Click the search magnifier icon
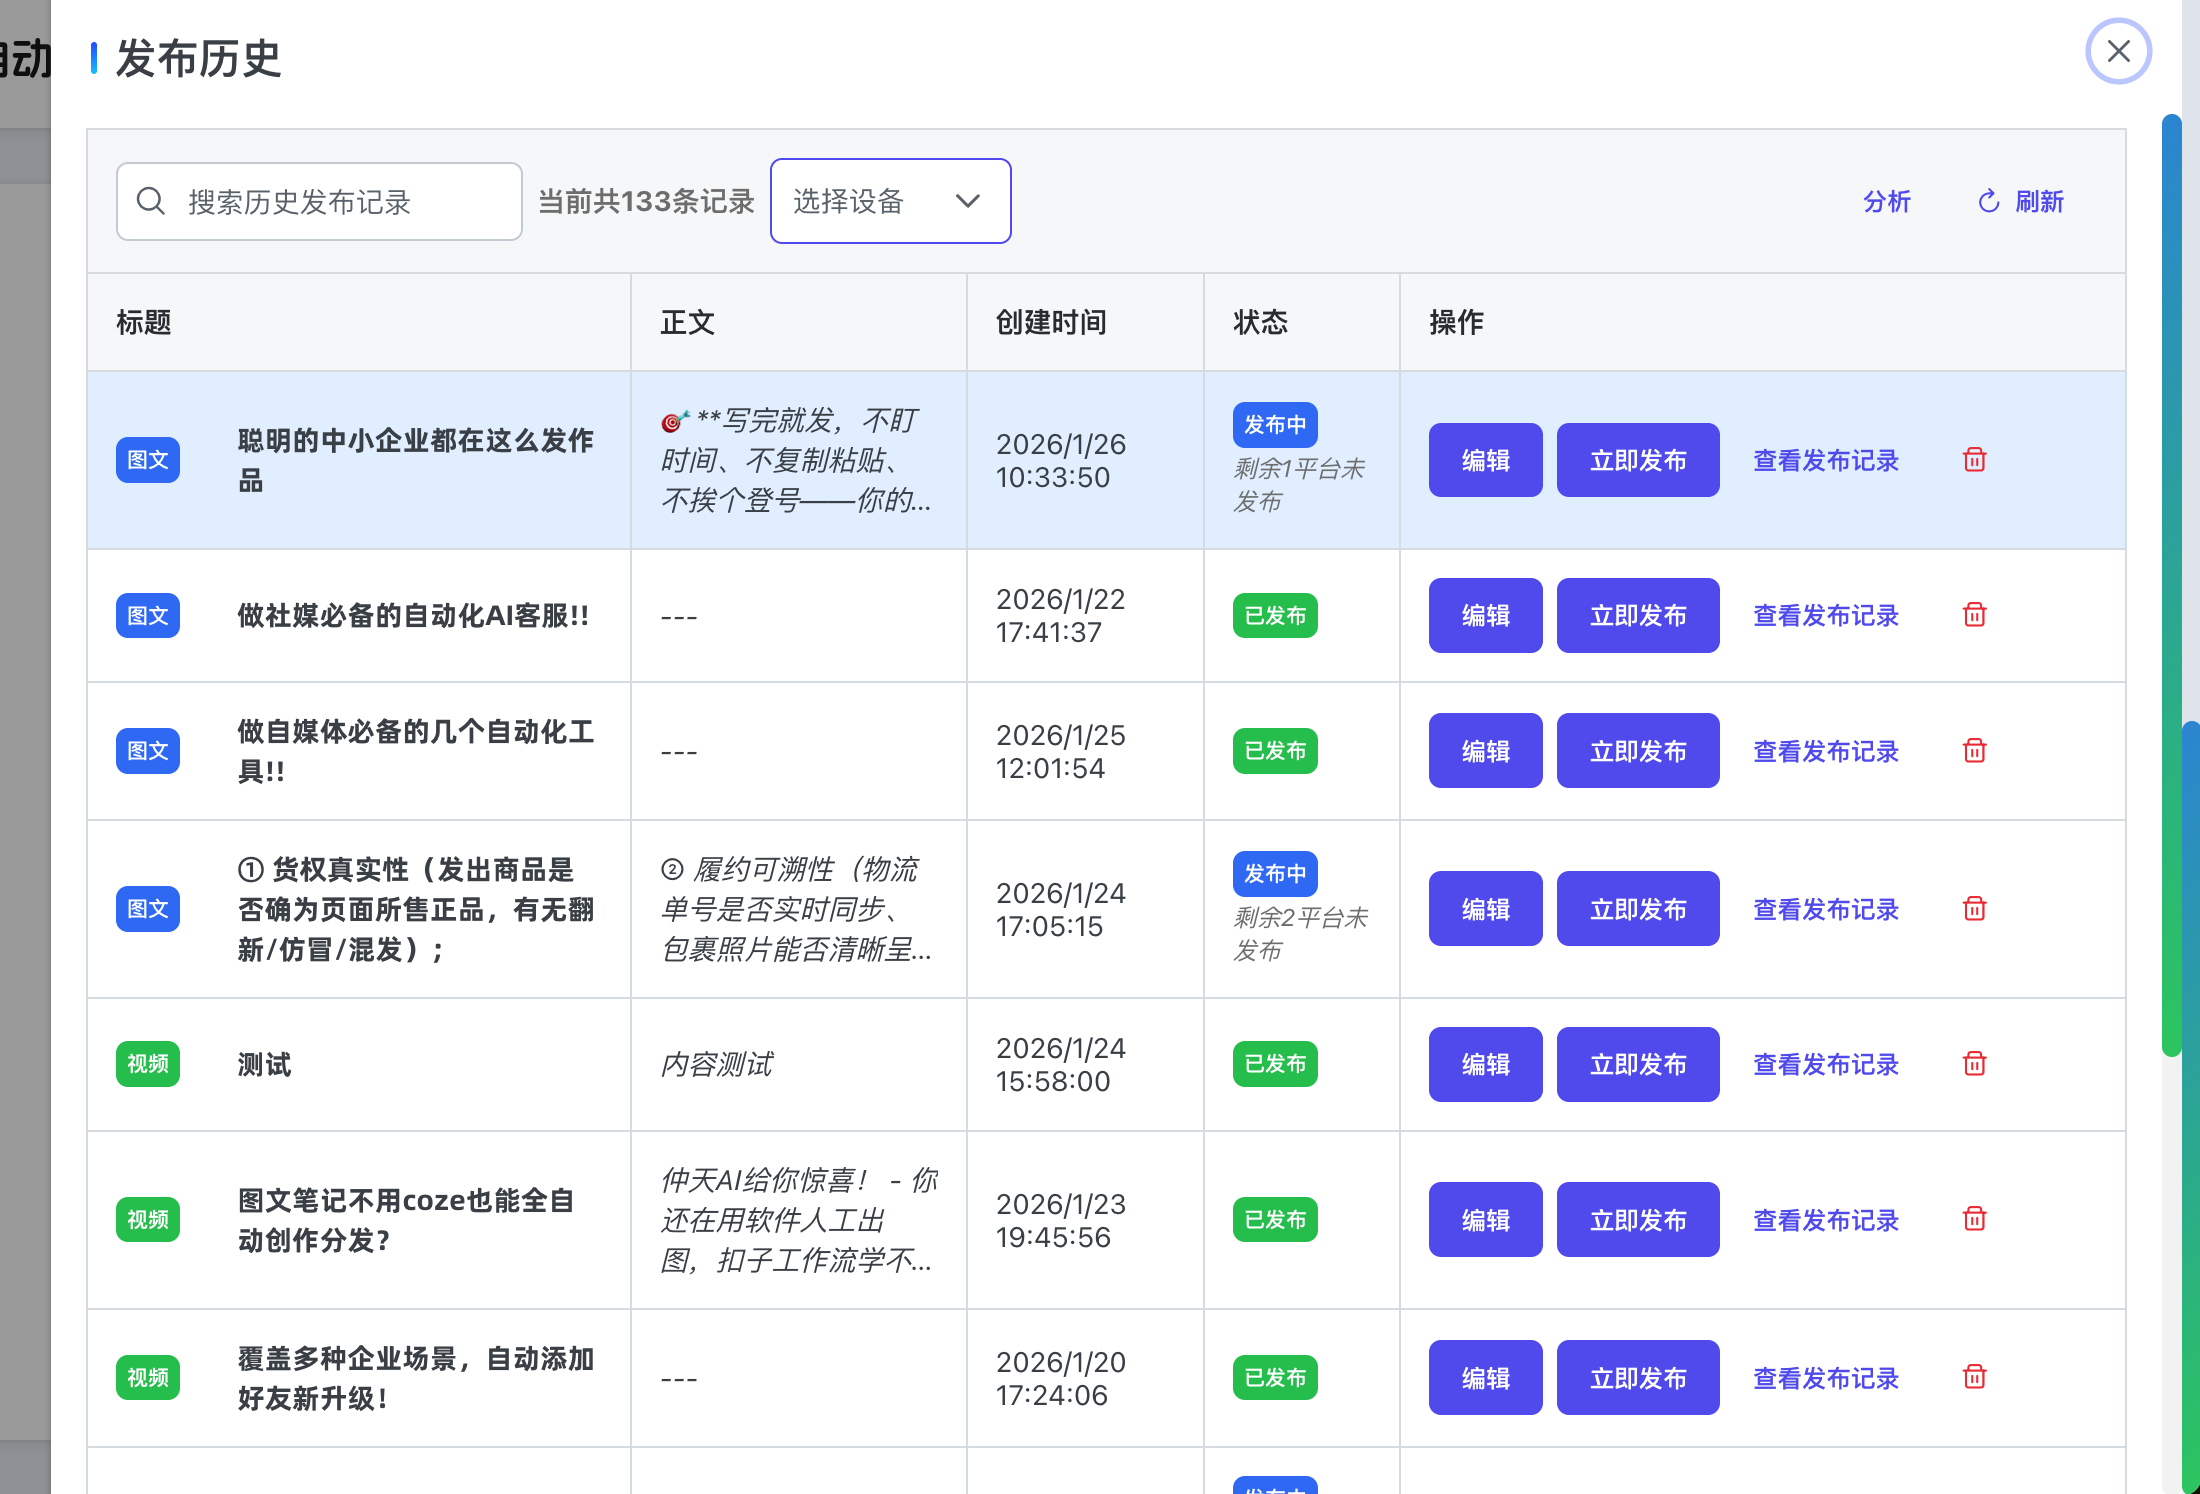 (x=151, y=202)
